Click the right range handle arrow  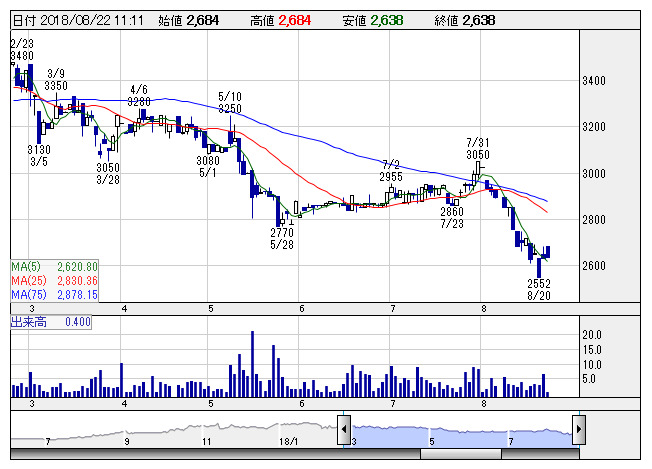(579, 429)
